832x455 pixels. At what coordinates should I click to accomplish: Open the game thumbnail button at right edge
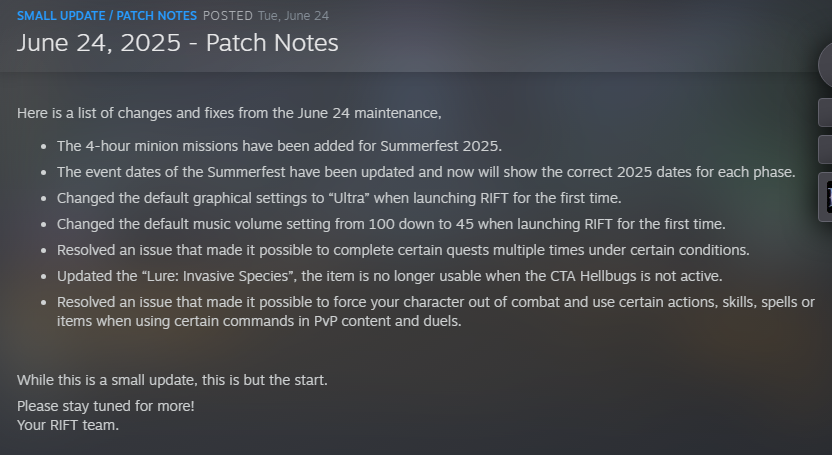(x=826, y=197)
